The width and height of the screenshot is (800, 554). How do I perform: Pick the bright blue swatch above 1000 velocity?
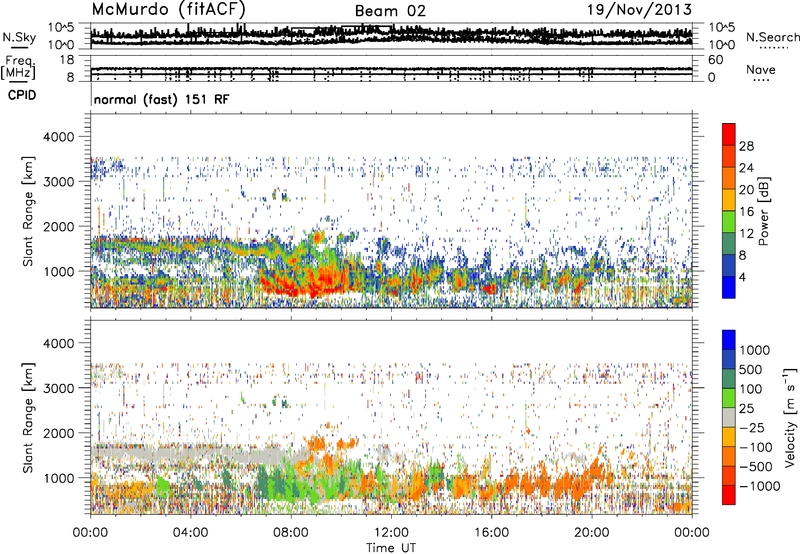coord(729,340)
